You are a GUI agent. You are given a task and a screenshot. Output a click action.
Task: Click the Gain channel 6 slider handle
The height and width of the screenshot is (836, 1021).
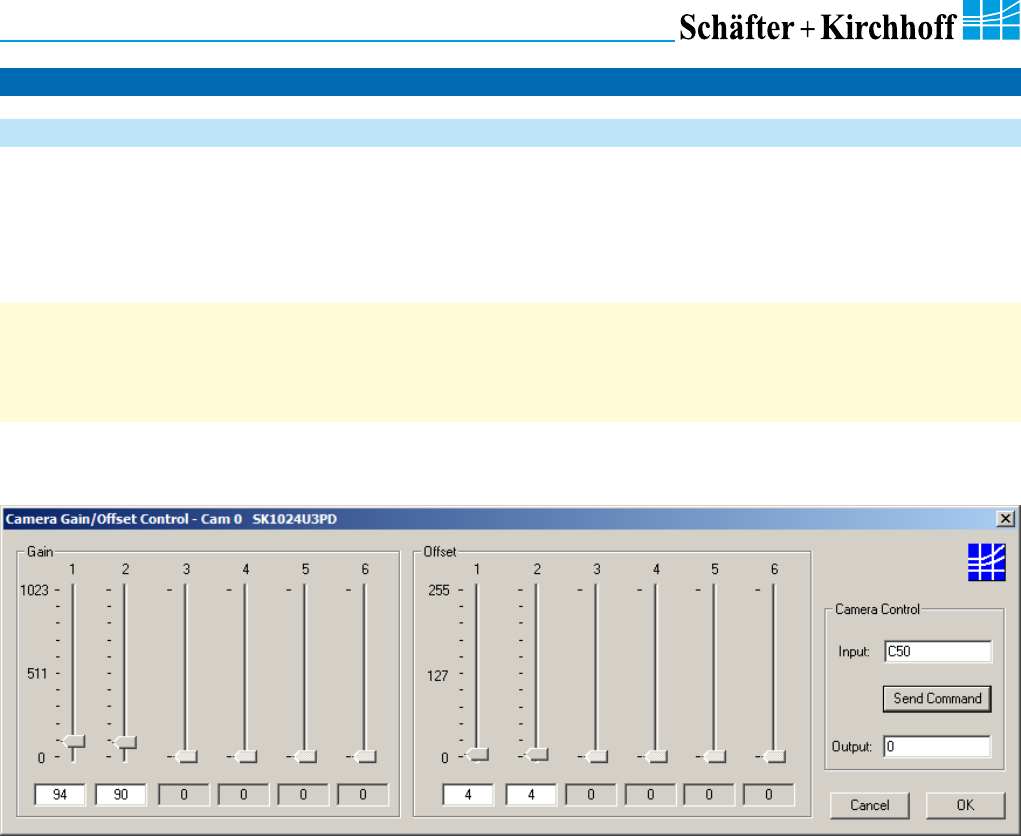365,757
